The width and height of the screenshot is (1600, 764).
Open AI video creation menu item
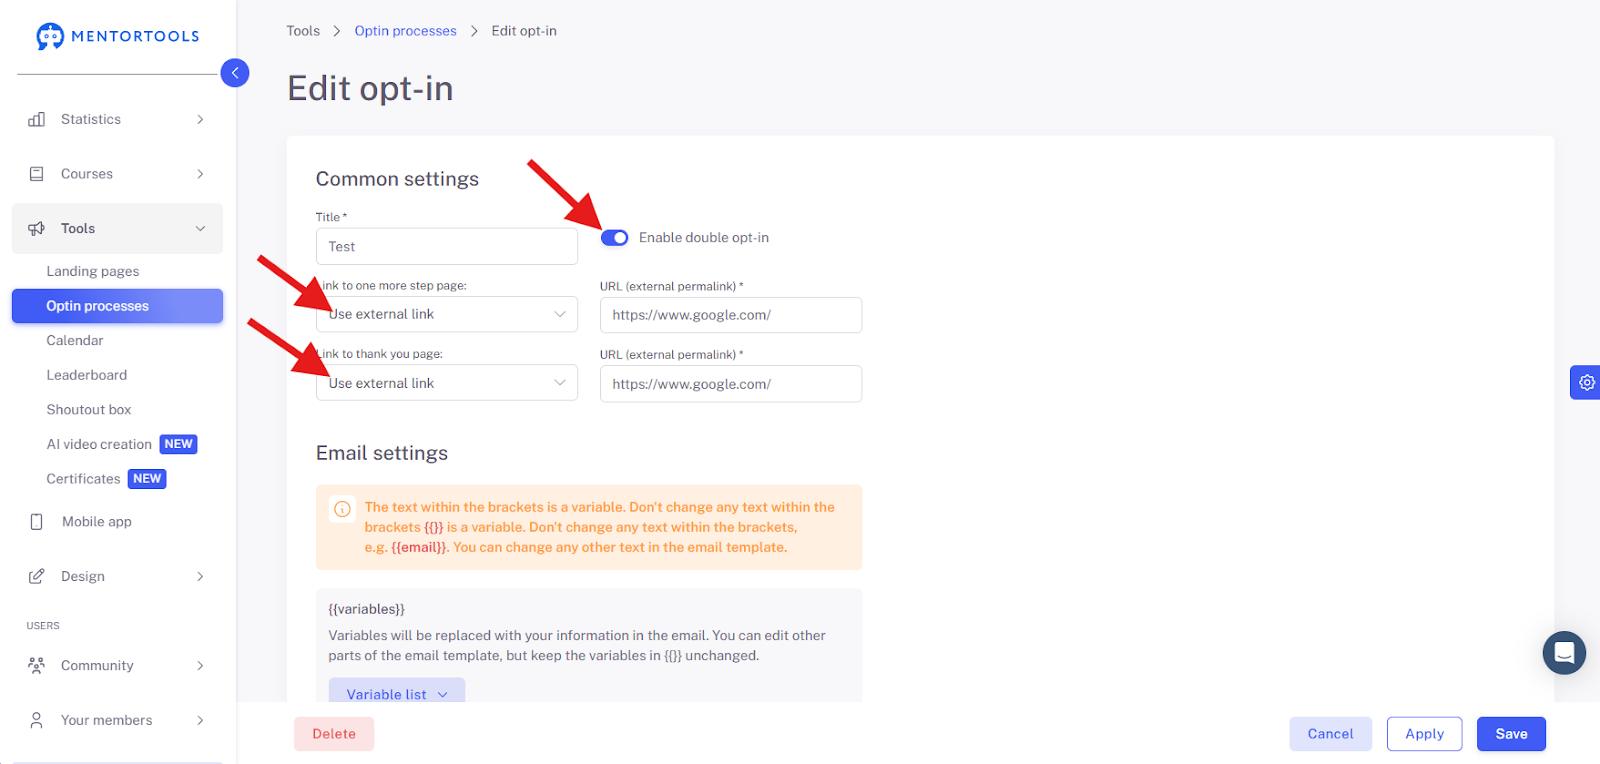99,444
